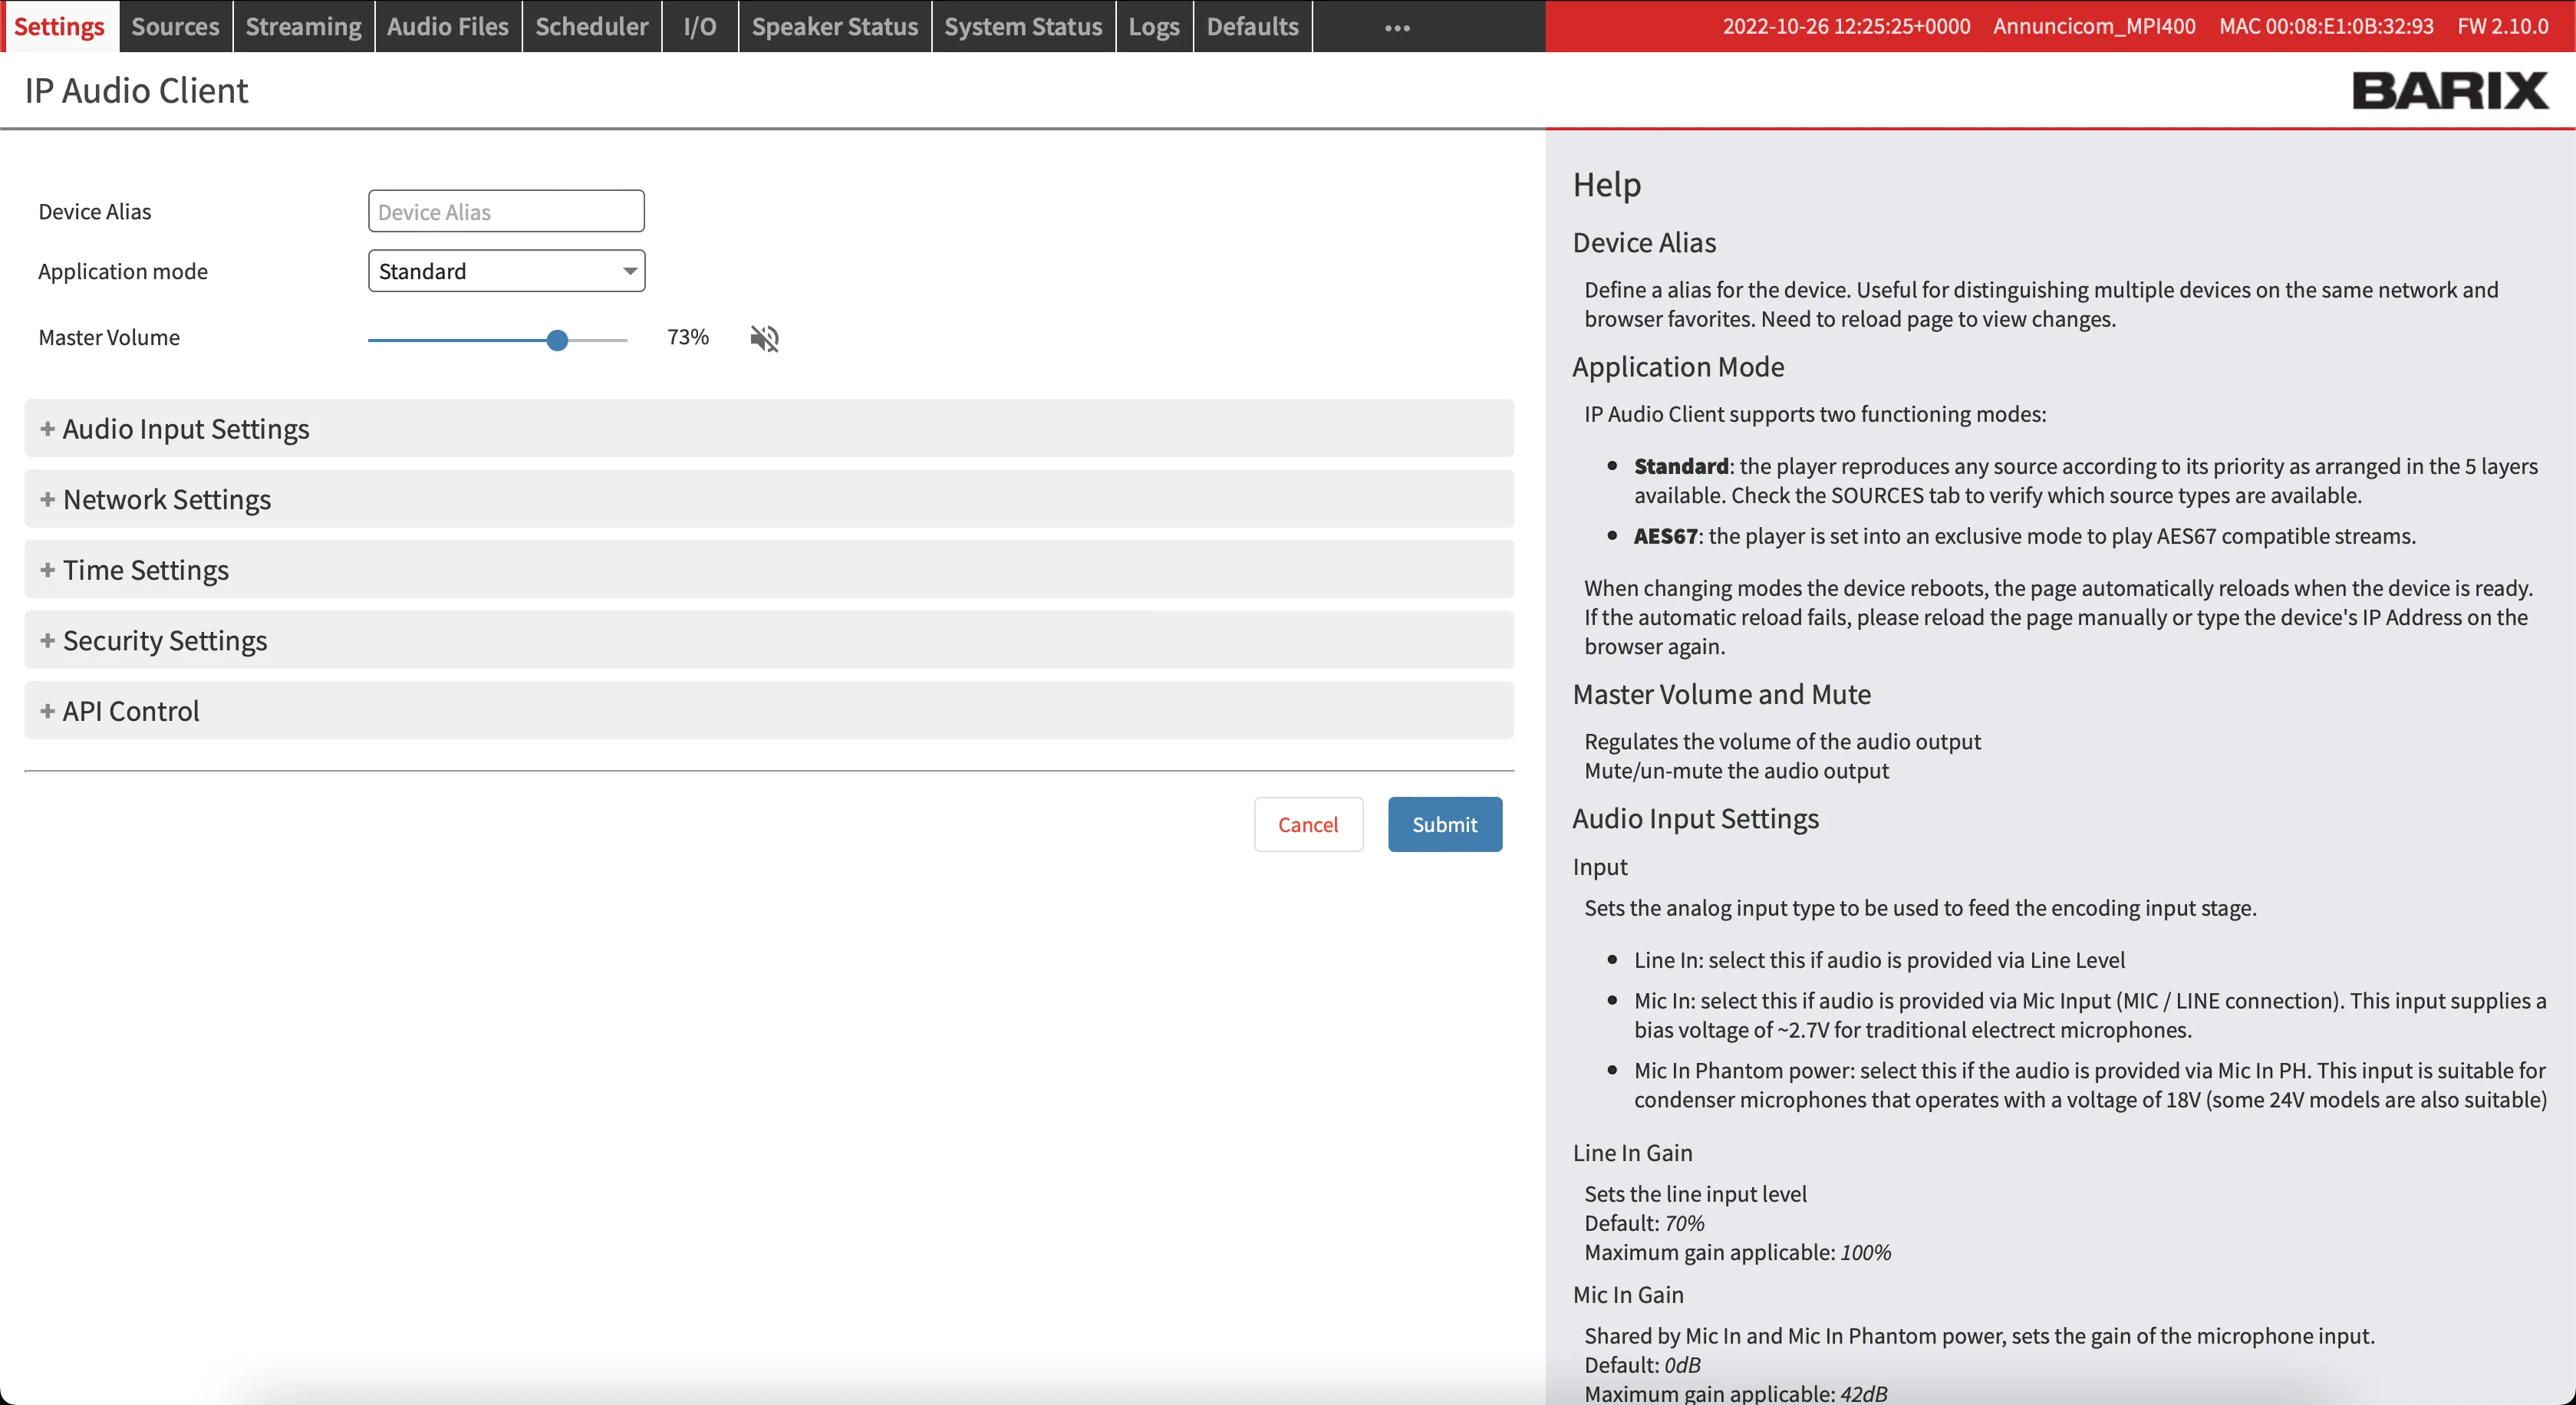This screenshot has height=1405, width=2576.
Task: Click the FW 2.10.0 version text
Action: 2503,26
